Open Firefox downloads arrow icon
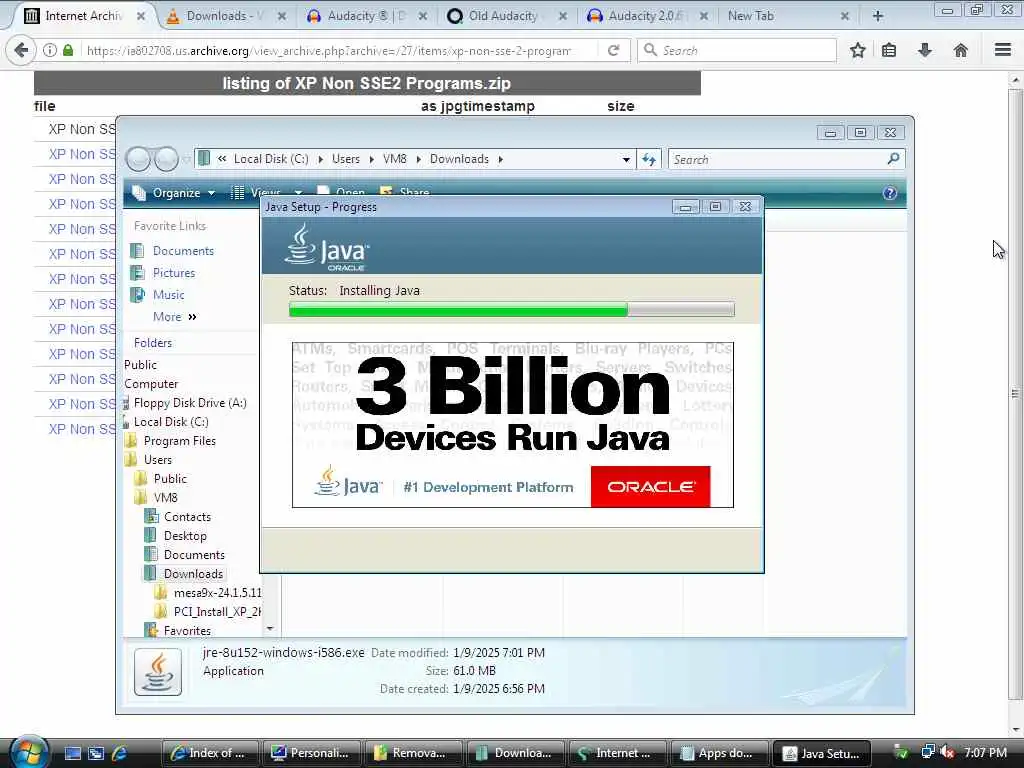 (x=925, y=50)
